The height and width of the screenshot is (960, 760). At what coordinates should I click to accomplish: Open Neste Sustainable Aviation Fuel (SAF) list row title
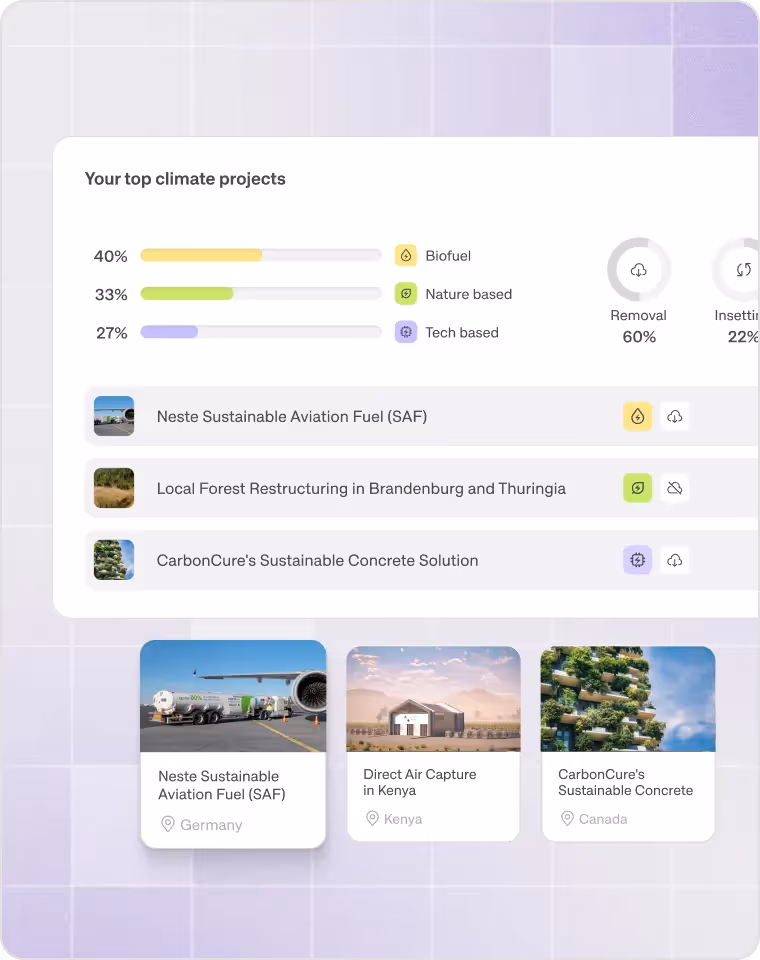[292, 416]
